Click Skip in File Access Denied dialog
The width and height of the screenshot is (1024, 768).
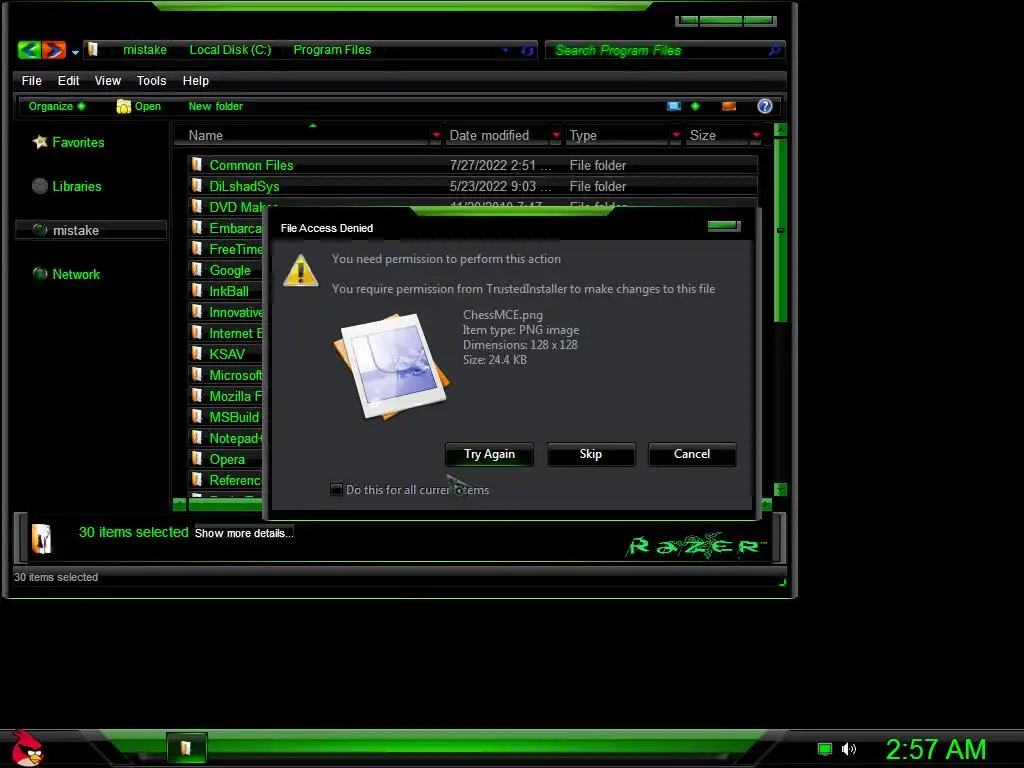(x=591, y=455)
